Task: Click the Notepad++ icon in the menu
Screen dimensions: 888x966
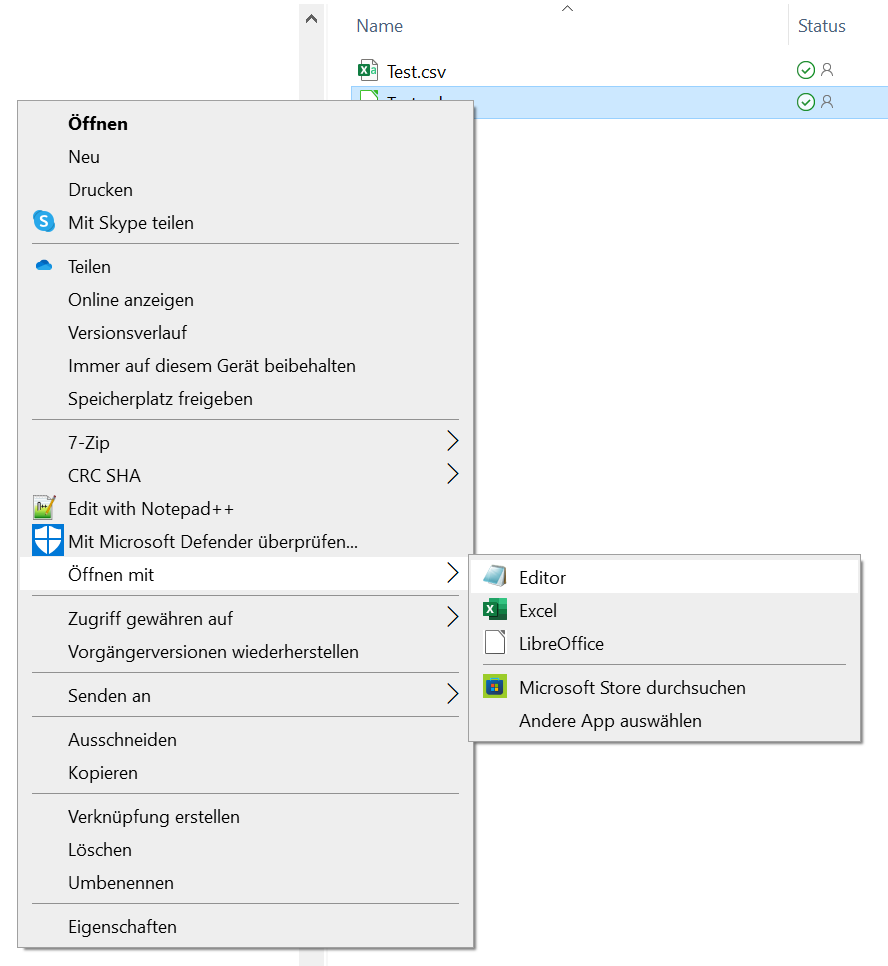Action: tap(44, 508)
